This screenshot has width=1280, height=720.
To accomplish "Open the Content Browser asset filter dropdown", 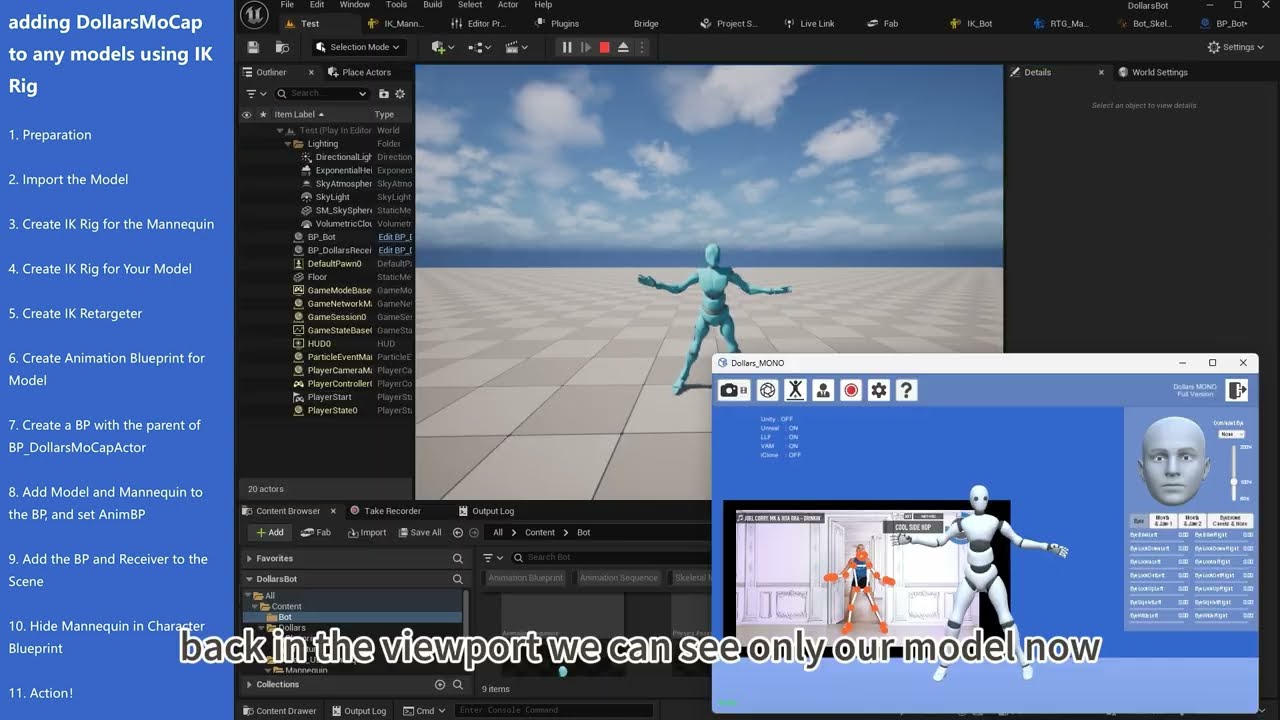I will coord(493,557).
